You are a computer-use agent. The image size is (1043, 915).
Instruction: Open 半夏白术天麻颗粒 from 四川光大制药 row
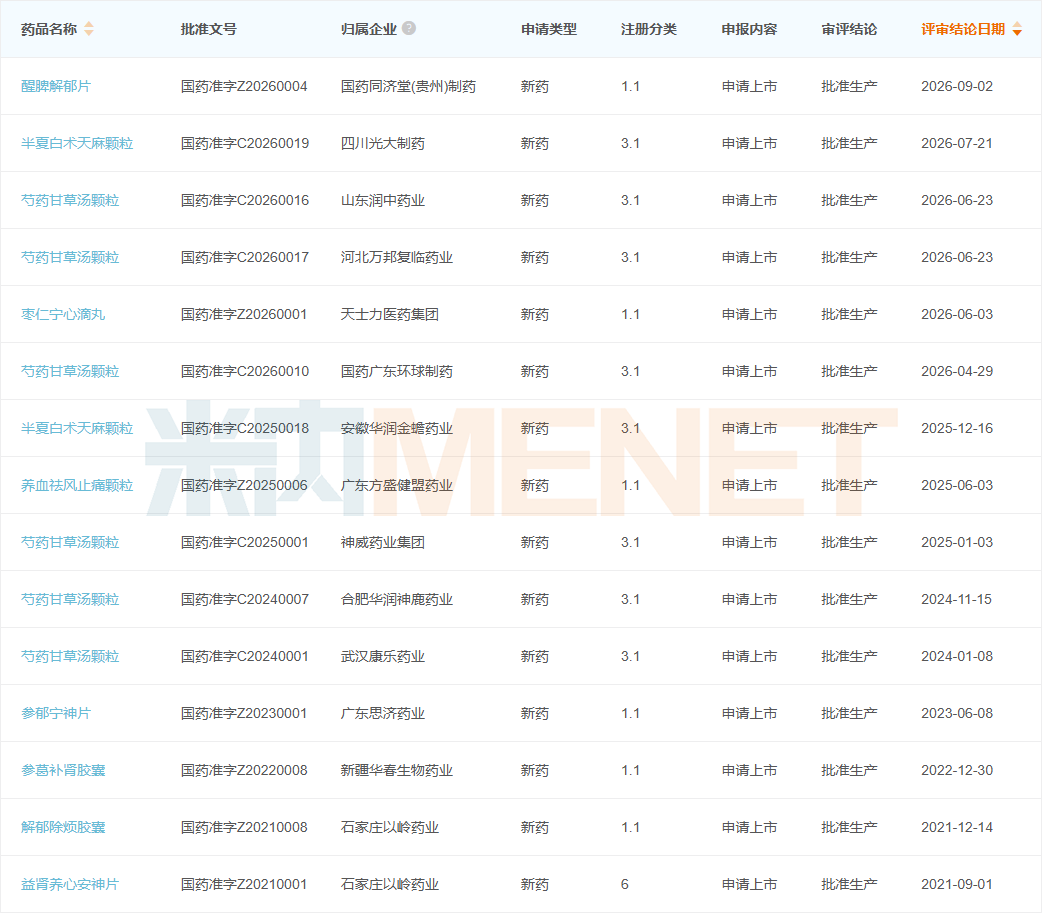tap(77, 144)
